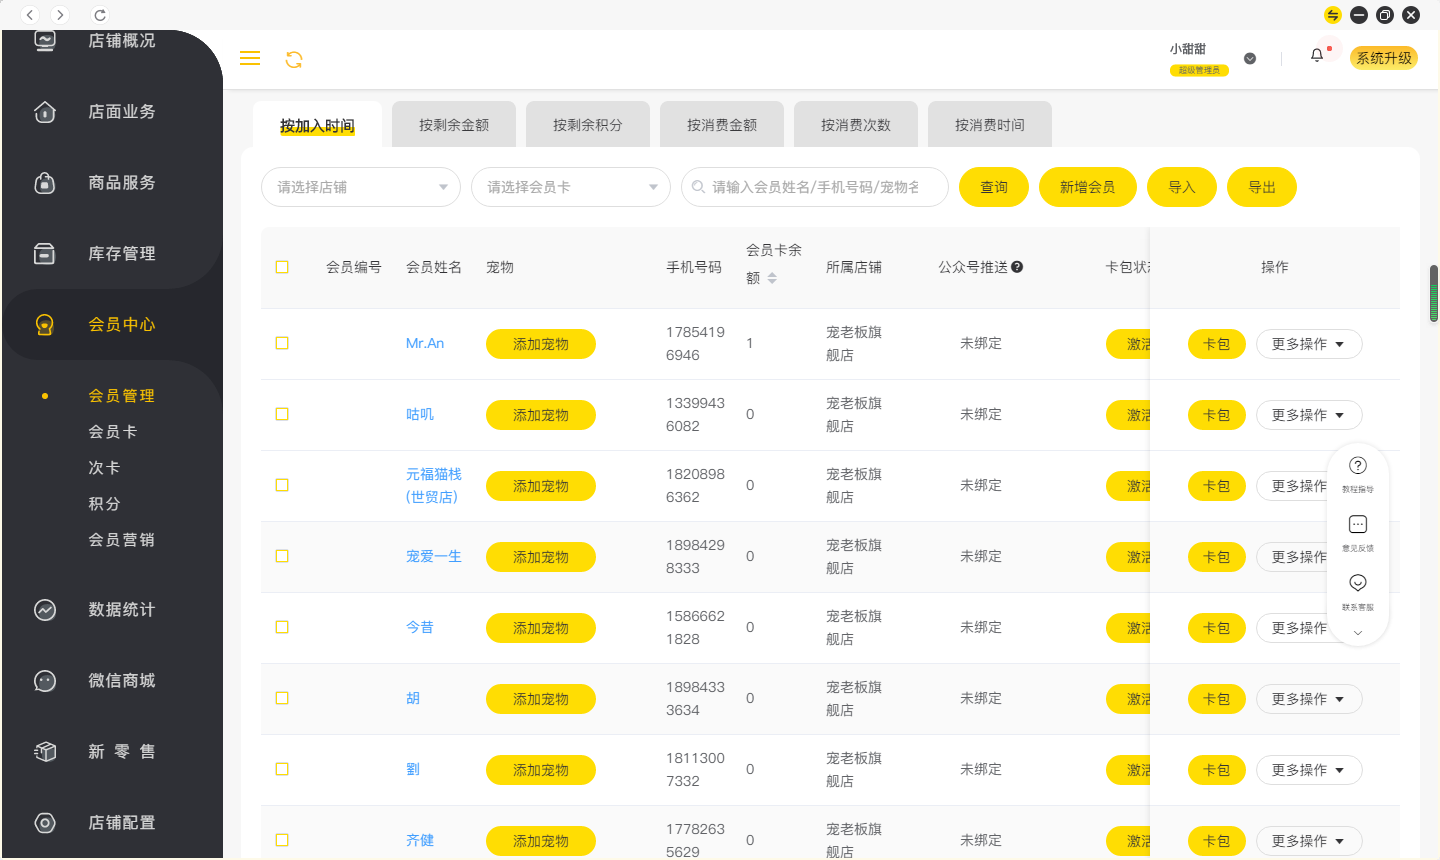This screenshot has width=1440, height=860.
Task: Click the page vertical scrollbar thumb
Action: tap(1434, 294)
